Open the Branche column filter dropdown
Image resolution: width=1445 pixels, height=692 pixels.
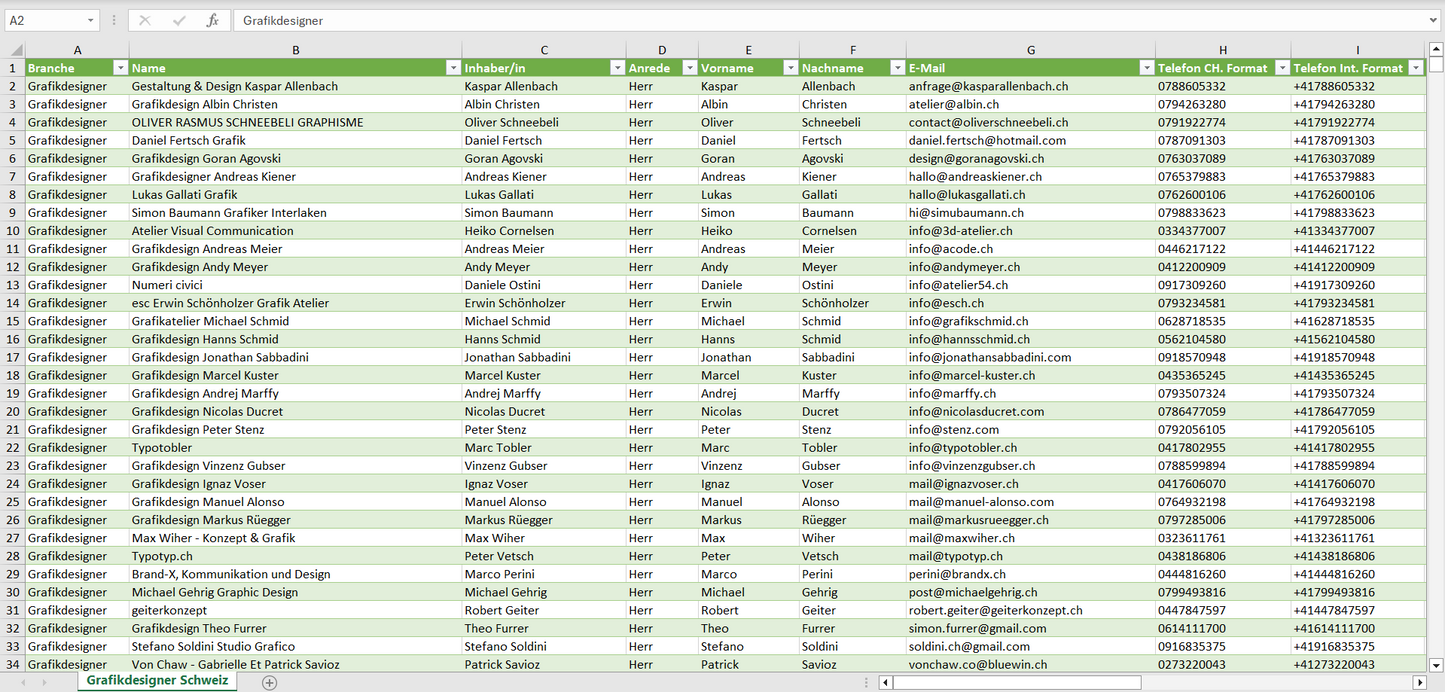coord(120,68)
